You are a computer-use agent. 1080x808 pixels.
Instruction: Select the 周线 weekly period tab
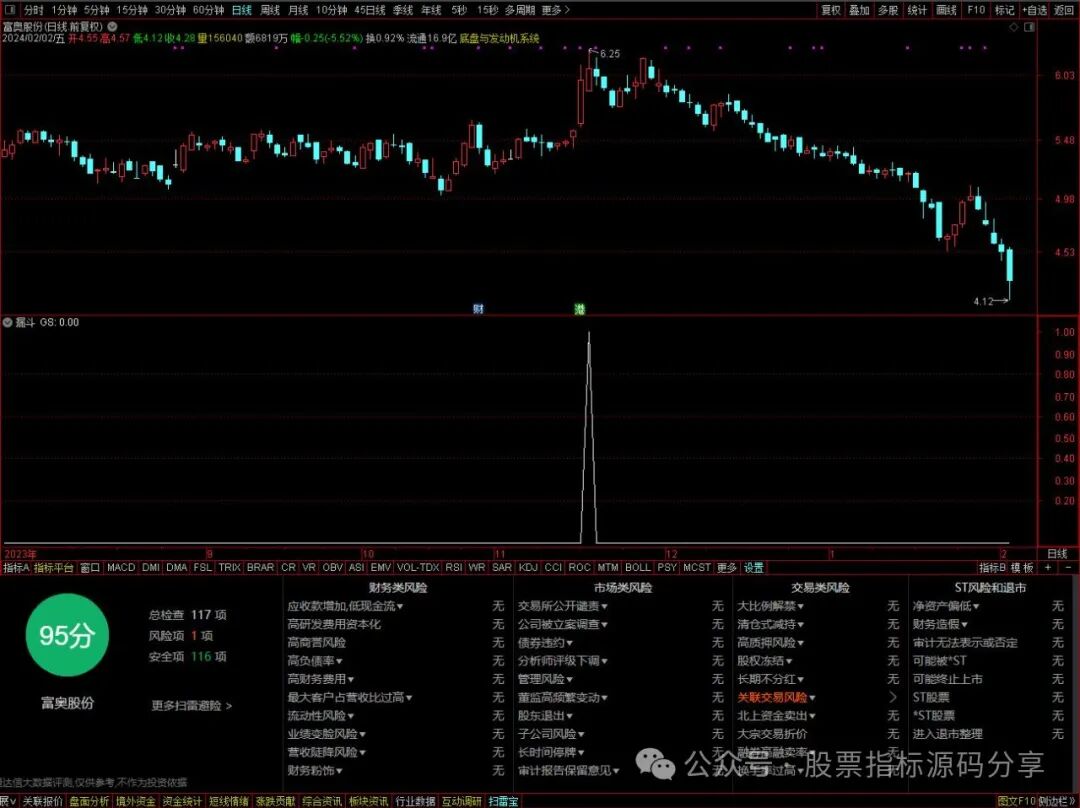pyautogui.click(x=270, y=10)
